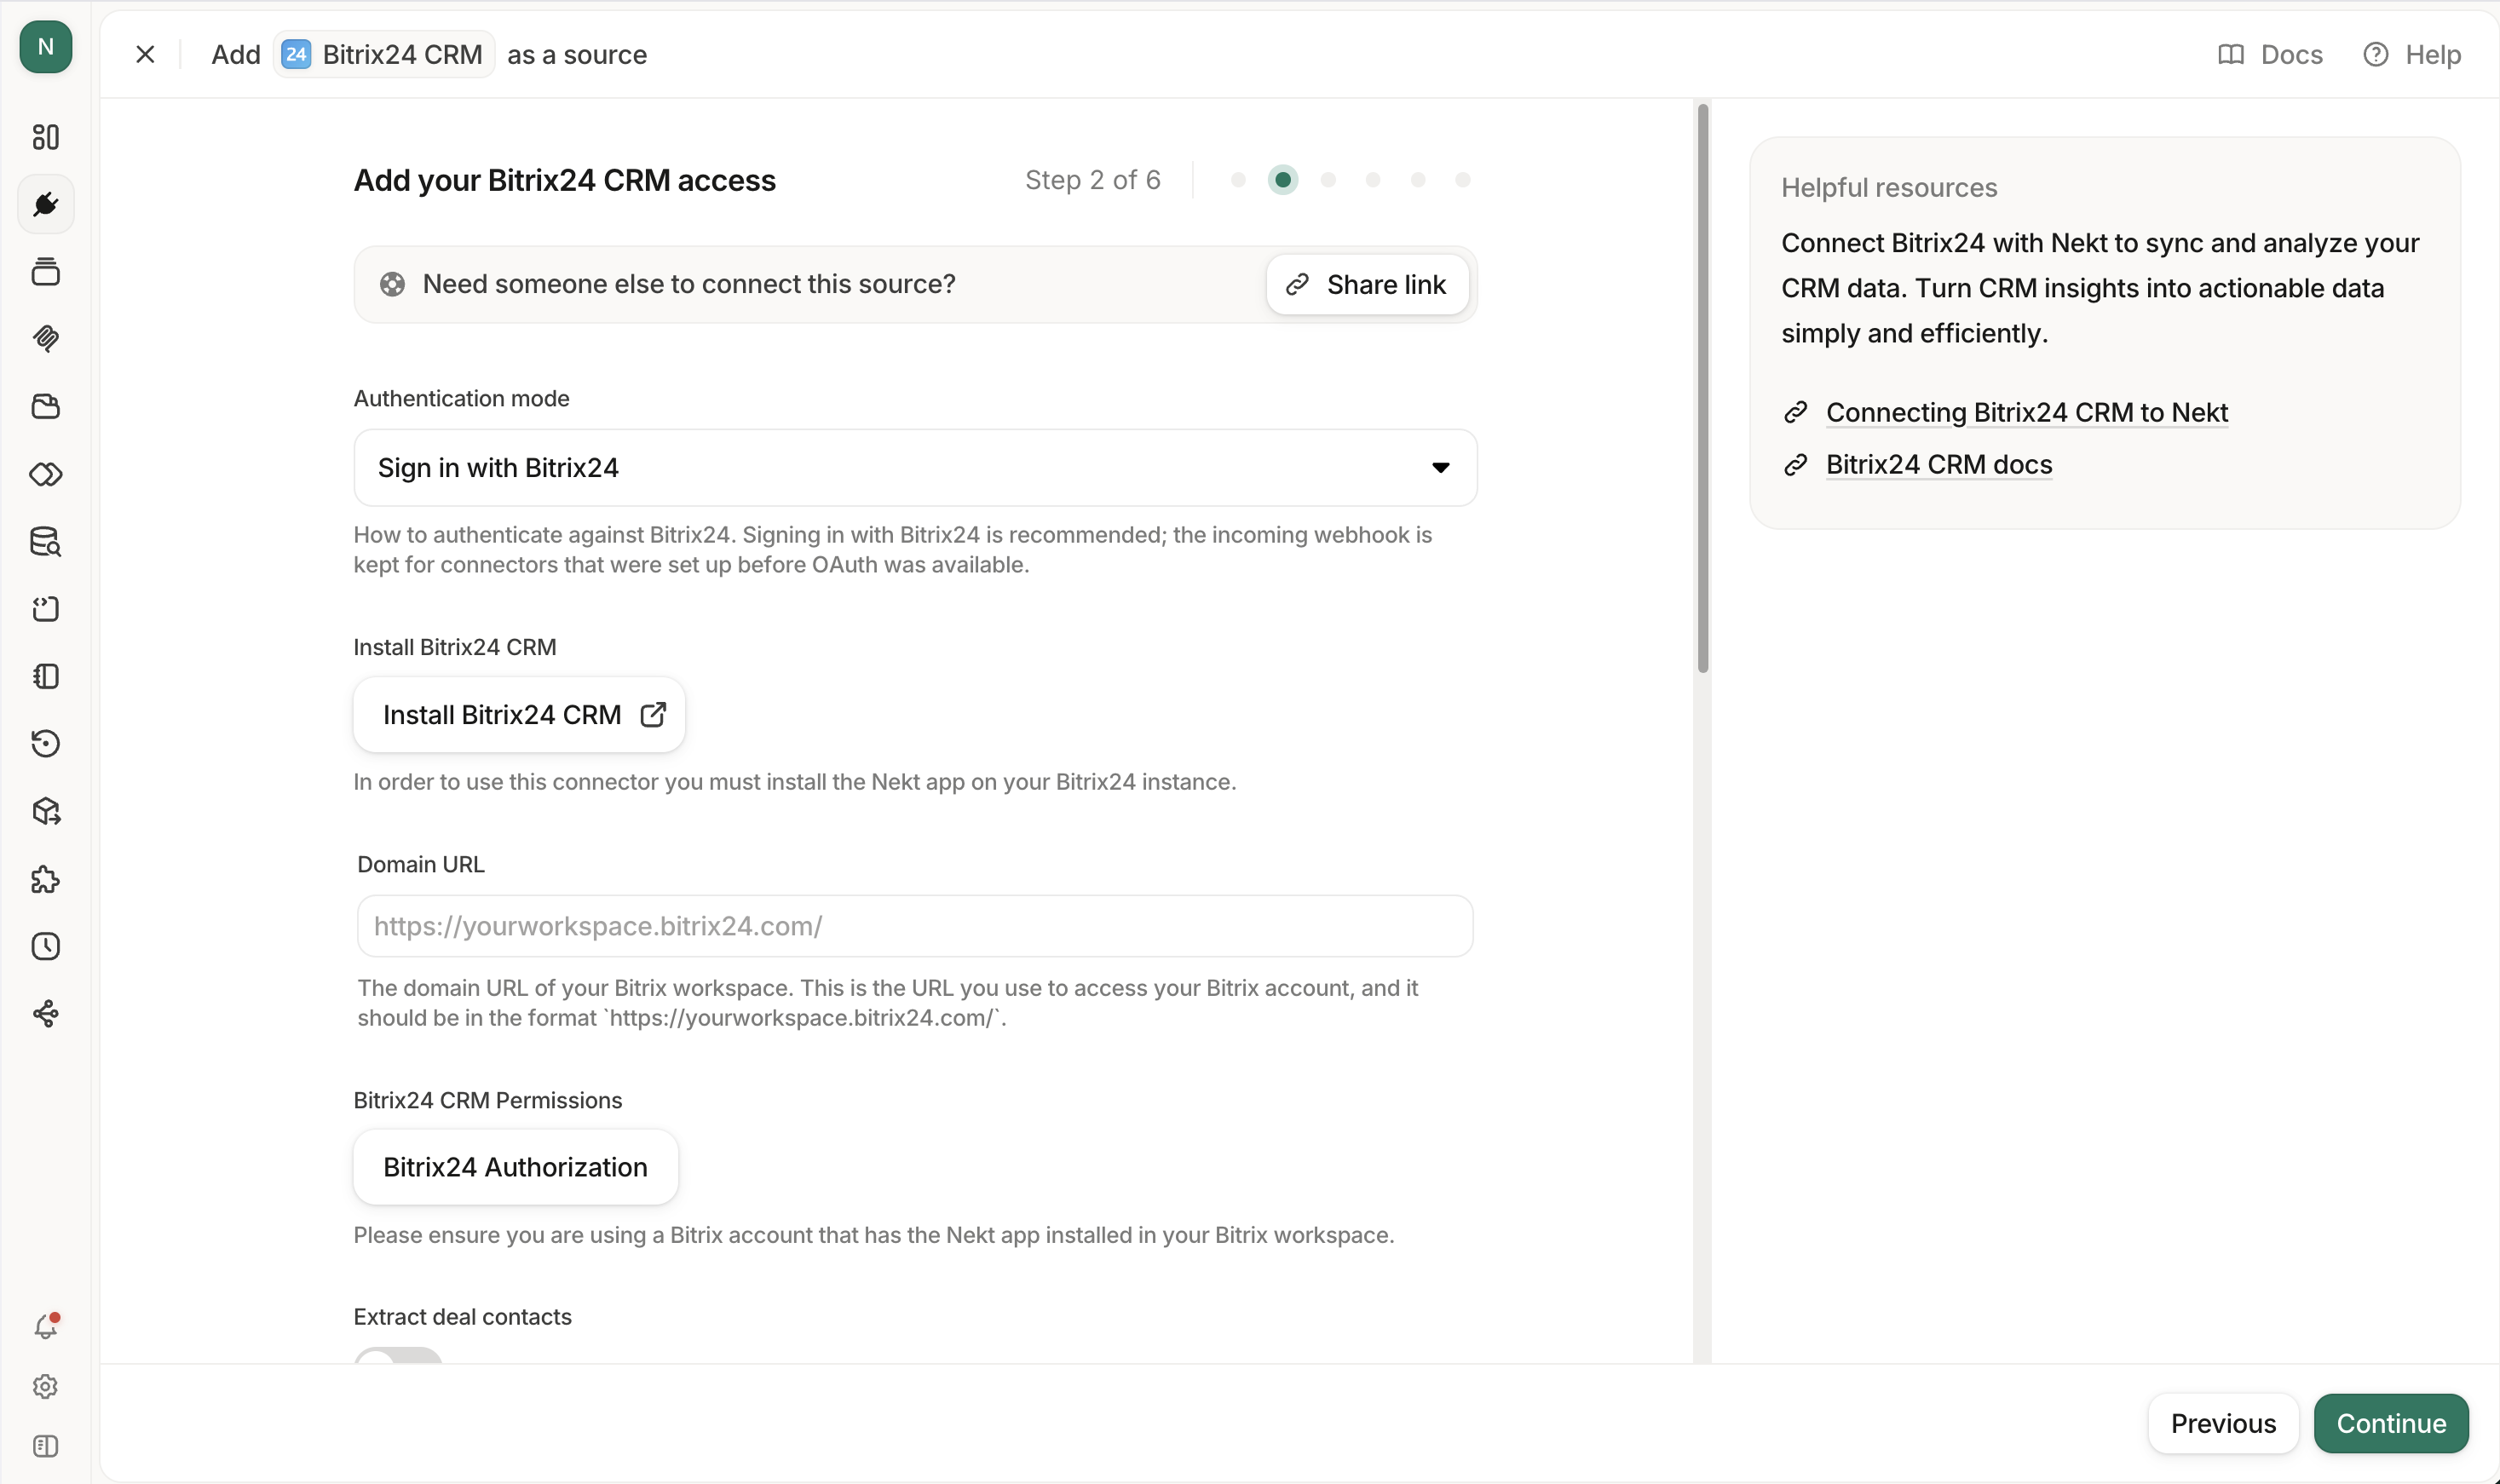Click the Bitrix24 CRM source chip
Screen dimensions: 2500x1484
(x=384, y=54)
